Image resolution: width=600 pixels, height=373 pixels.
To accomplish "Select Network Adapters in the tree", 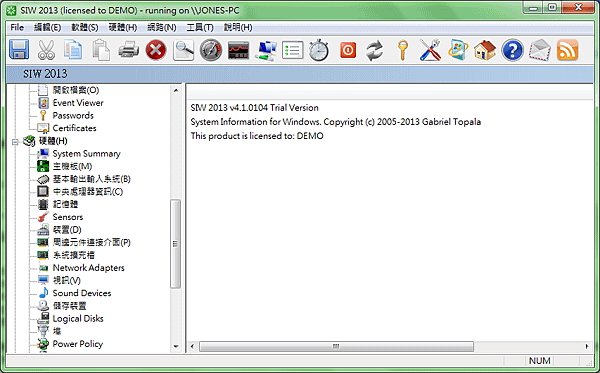I will click(88, 267).
